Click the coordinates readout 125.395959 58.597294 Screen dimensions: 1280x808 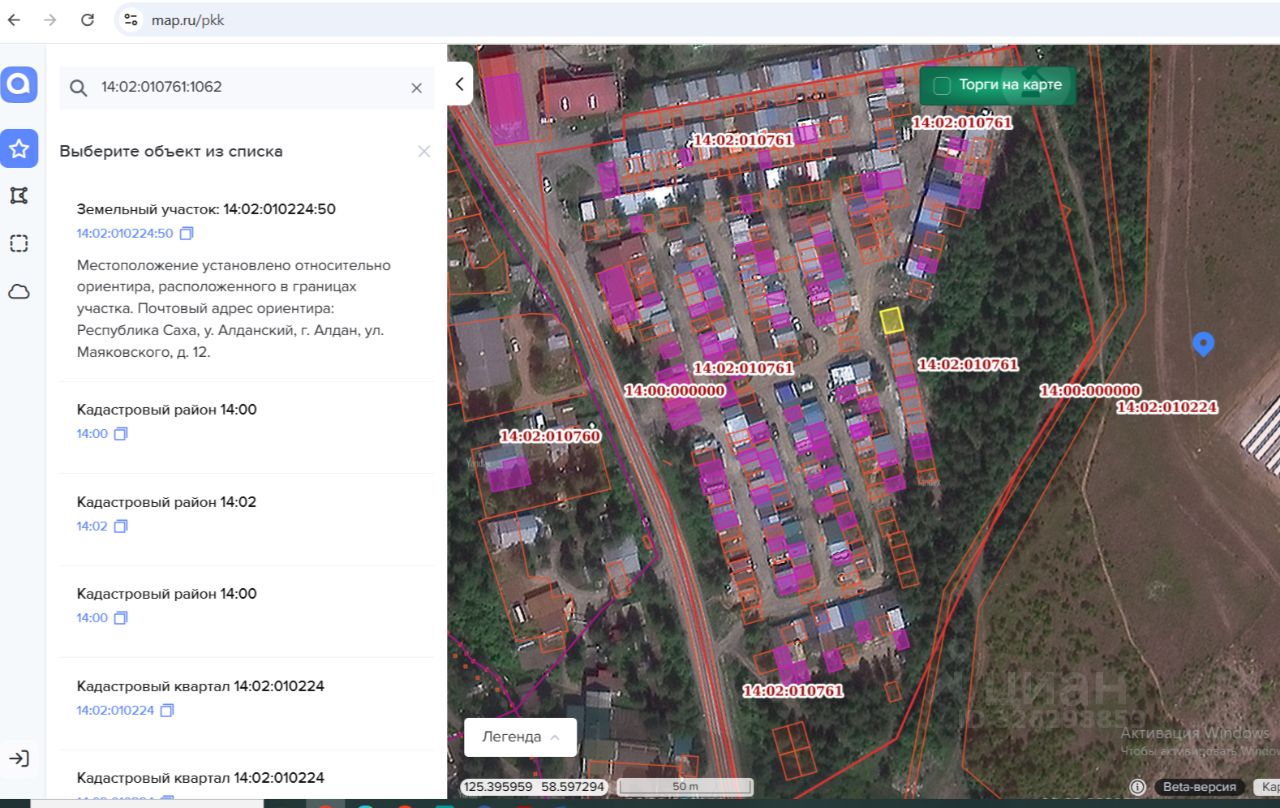point(534,787)
